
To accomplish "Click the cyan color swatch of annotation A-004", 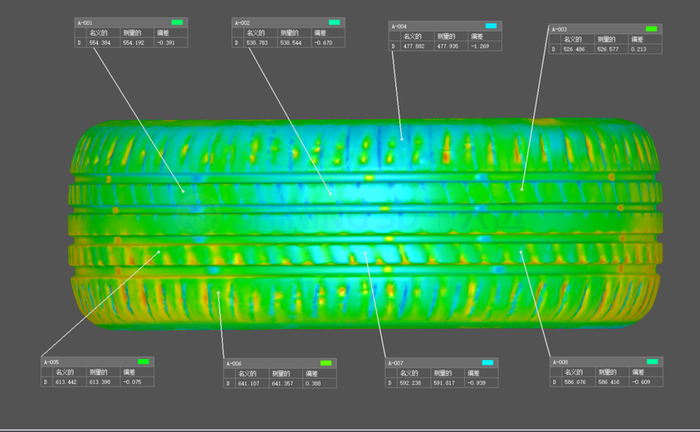I will pyautogui.click(x=491, y=26).
